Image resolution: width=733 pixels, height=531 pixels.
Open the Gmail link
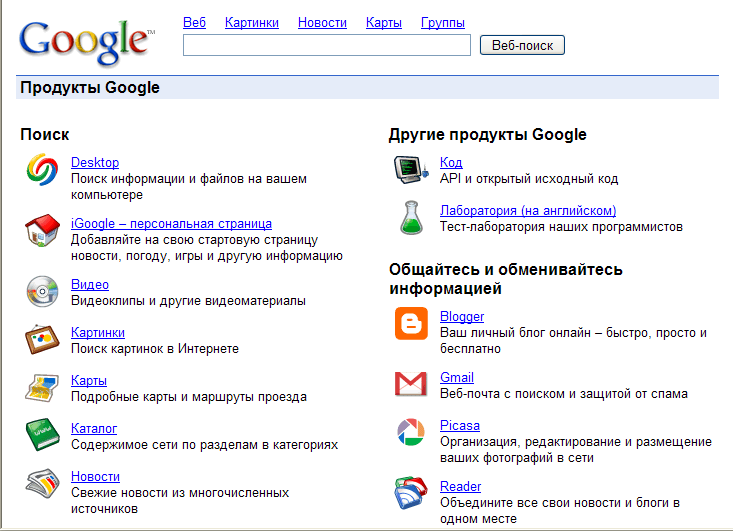tap(457, 377)
